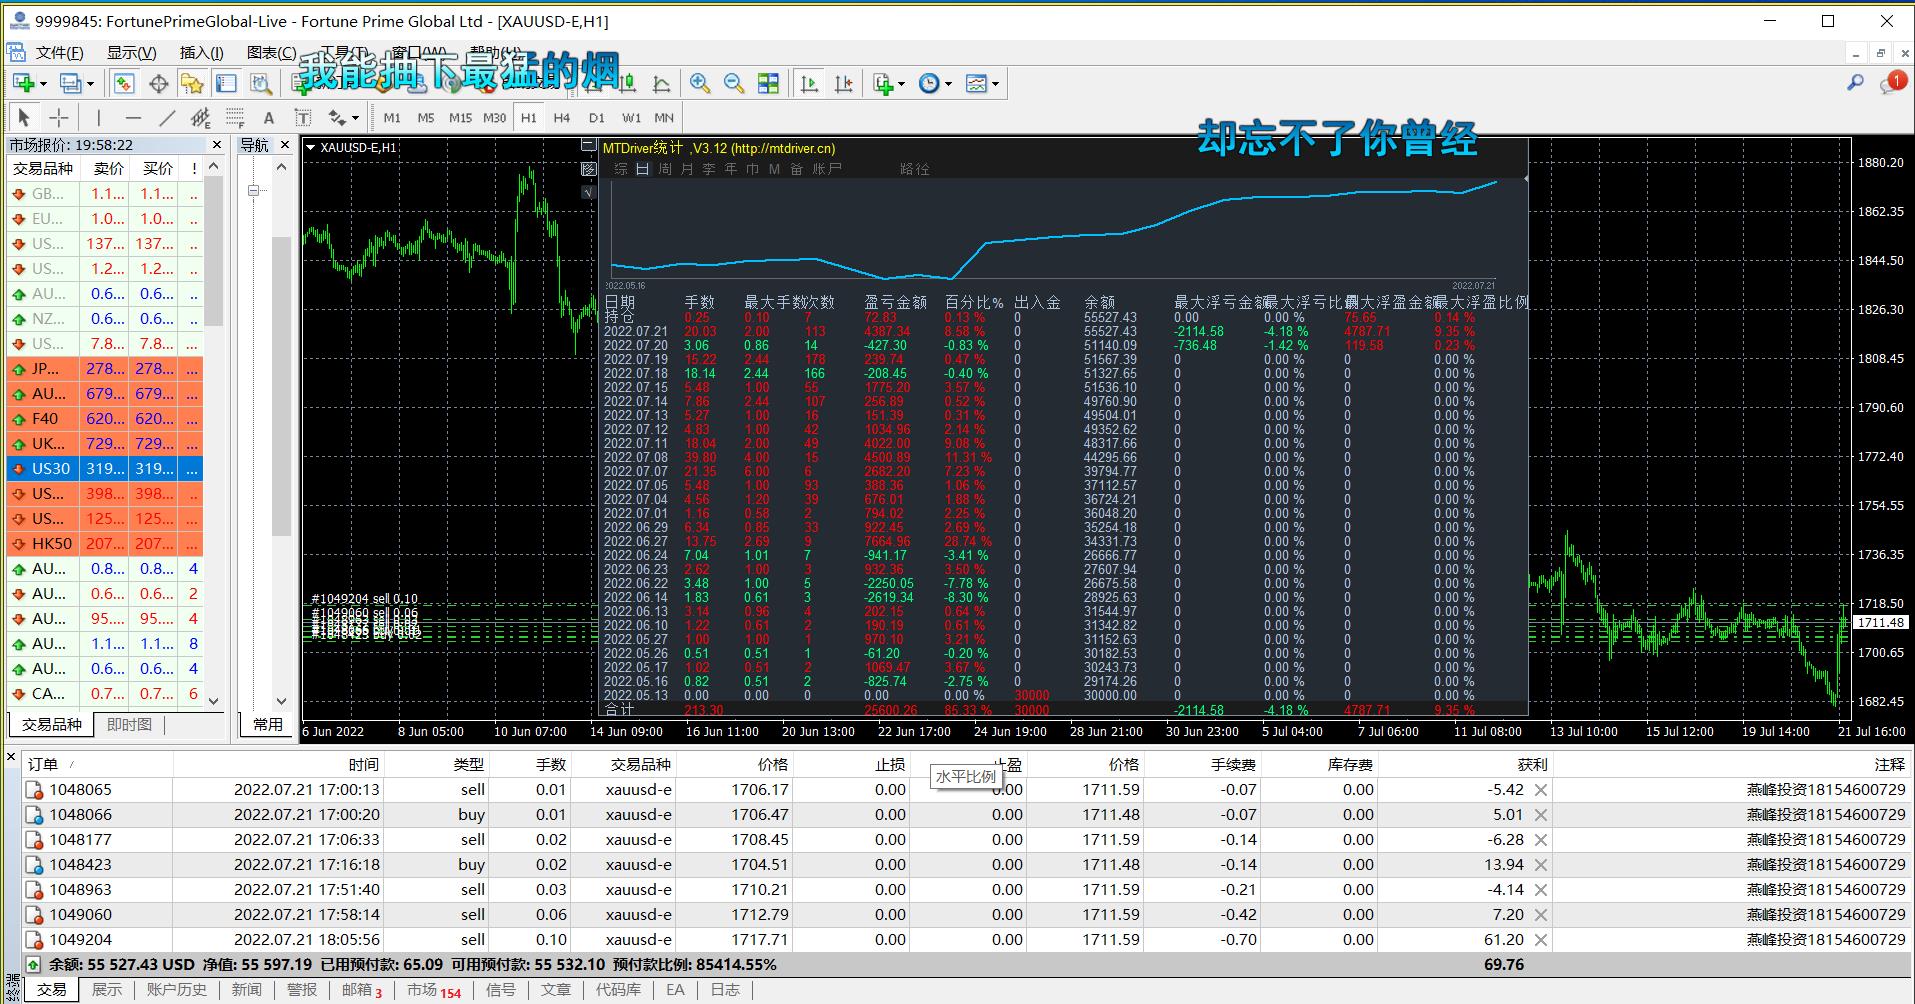Open the 账户 view in MTDriver
The image size is (1915, 1004).
[827, 169]
